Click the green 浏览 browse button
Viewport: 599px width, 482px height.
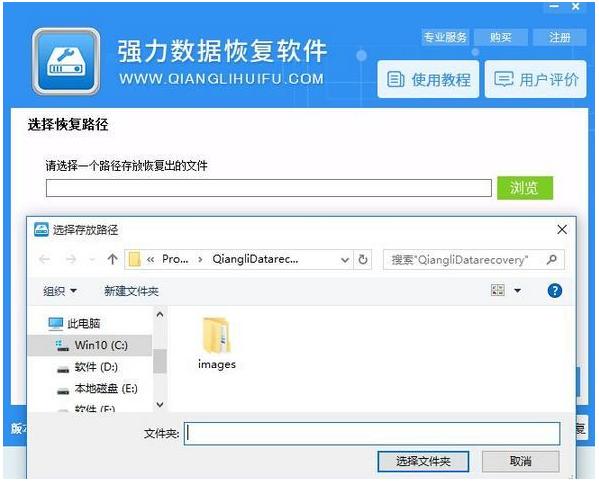tap(525, 188)
